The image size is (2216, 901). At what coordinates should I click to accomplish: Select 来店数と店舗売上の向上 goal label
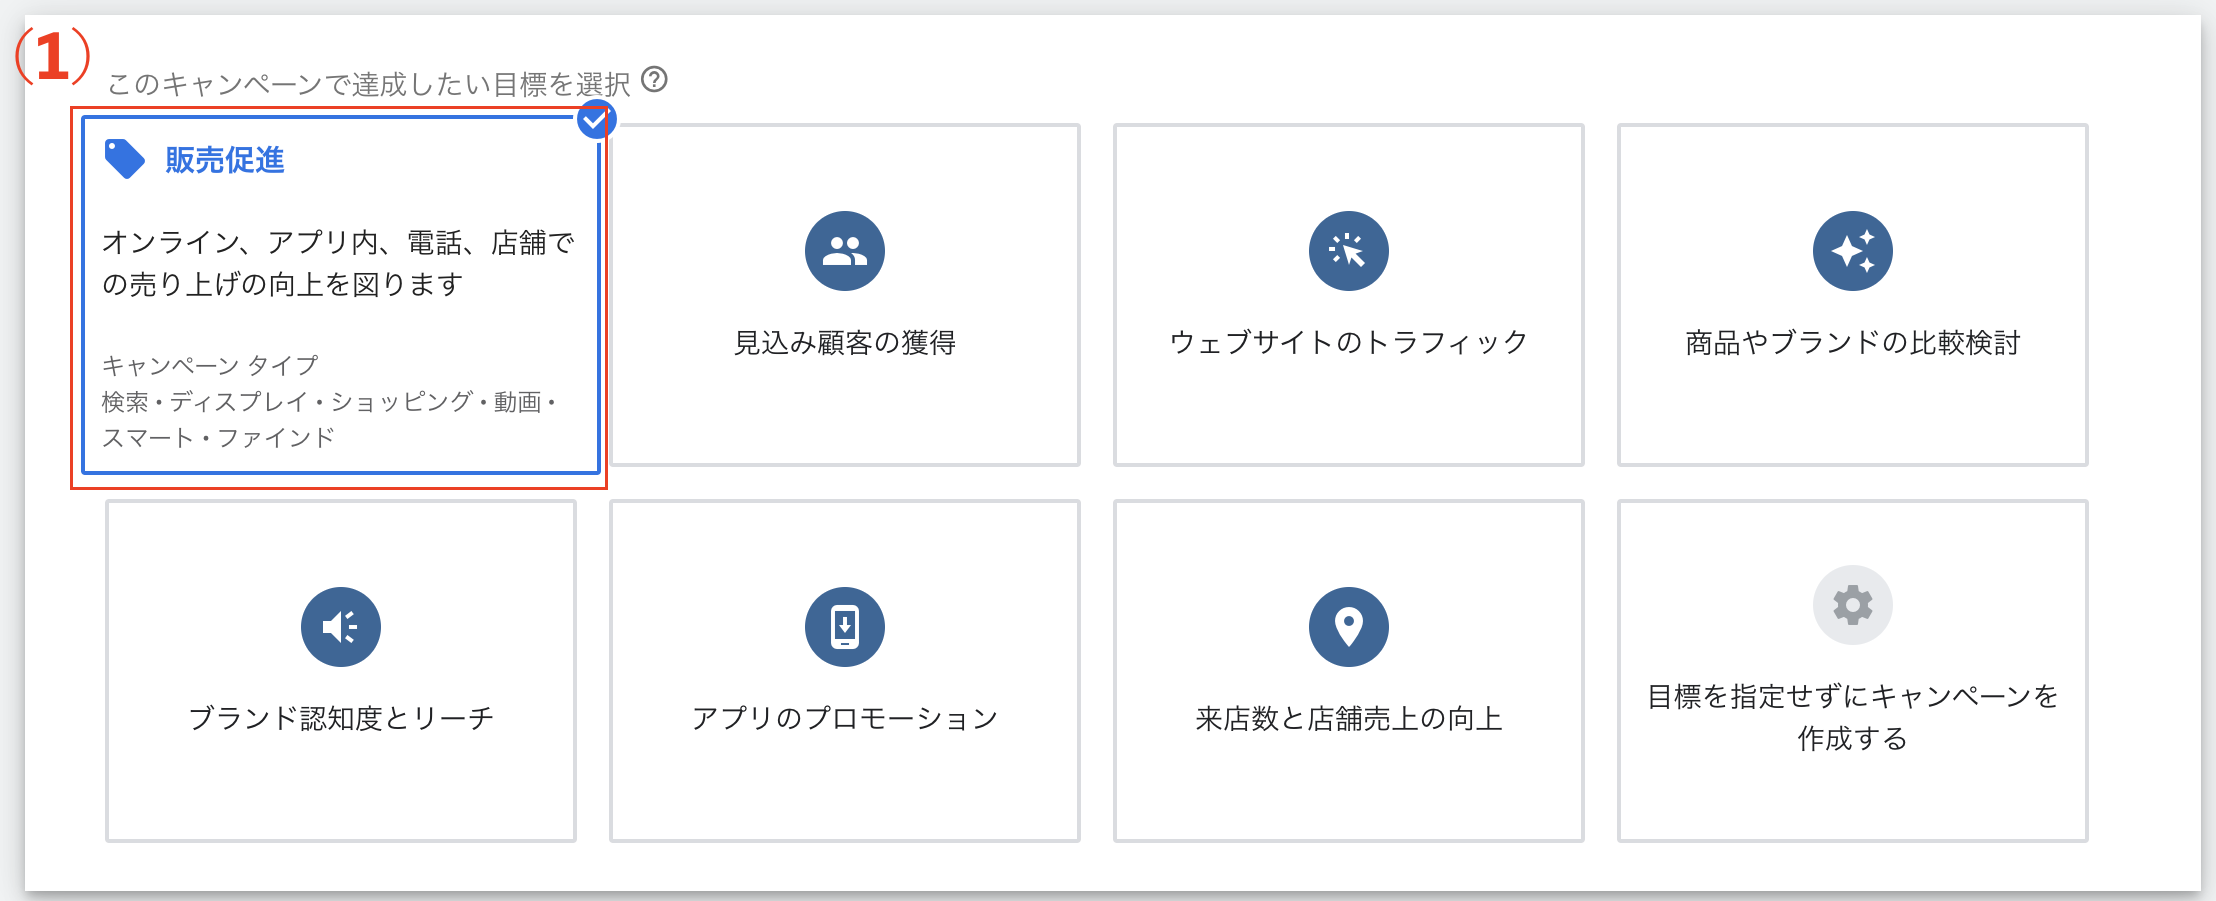pos(1349,719)
